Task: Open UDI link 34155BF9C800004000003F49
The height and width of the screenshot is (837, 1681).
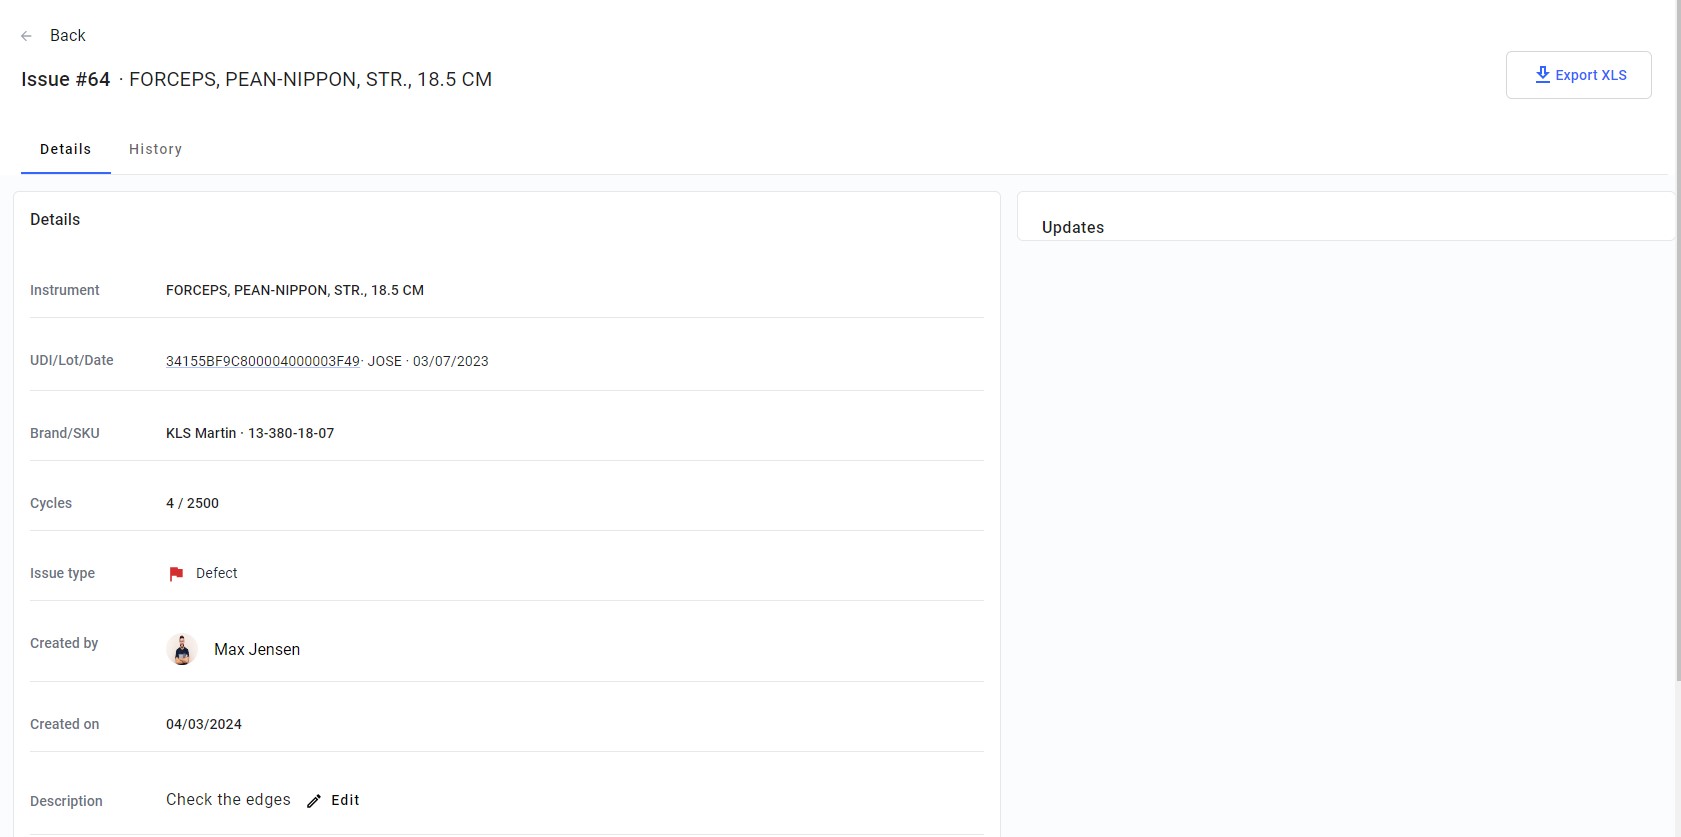Action: tap(263, 361)
